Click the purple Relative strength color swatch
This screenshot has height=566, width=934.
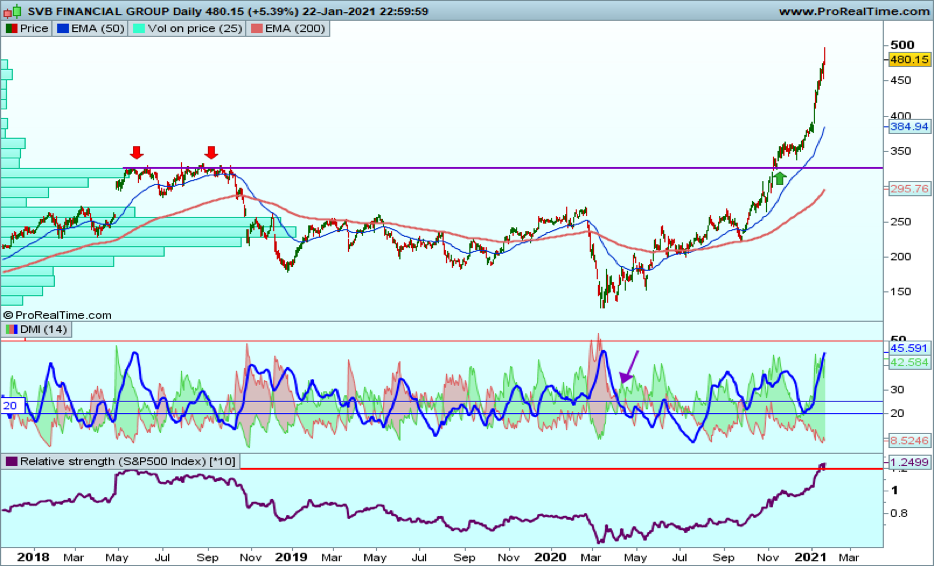coord(11,461)
